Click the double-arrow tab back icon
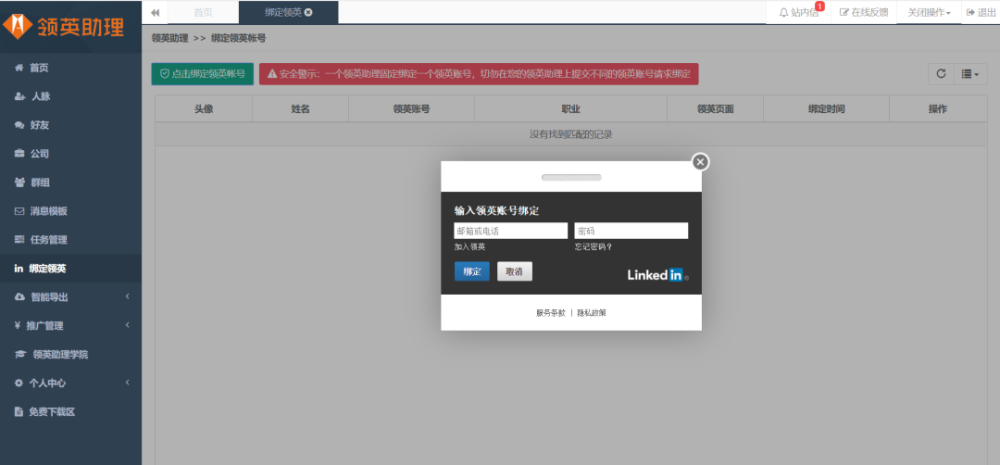This screenshot has height=465, width=1000. click(155, 12)
